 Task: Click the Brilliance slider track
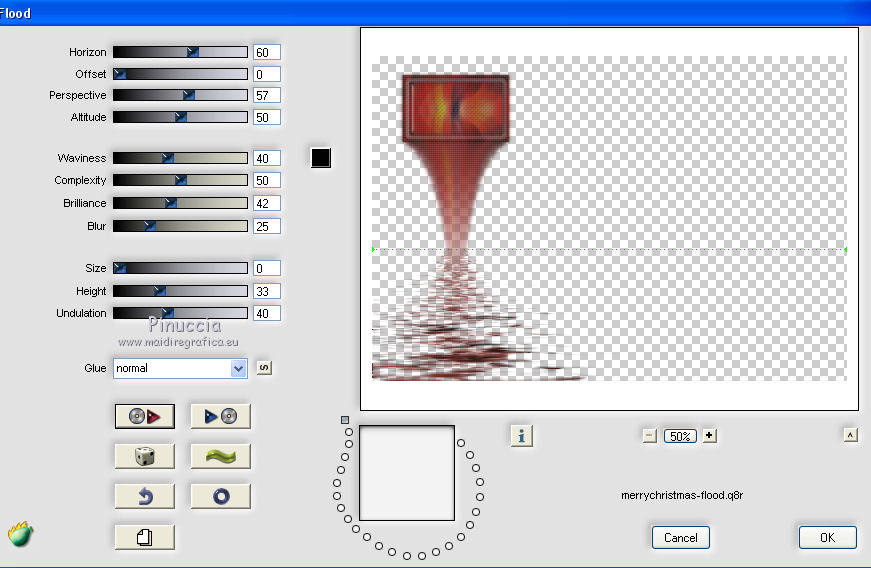pos(181,203)
